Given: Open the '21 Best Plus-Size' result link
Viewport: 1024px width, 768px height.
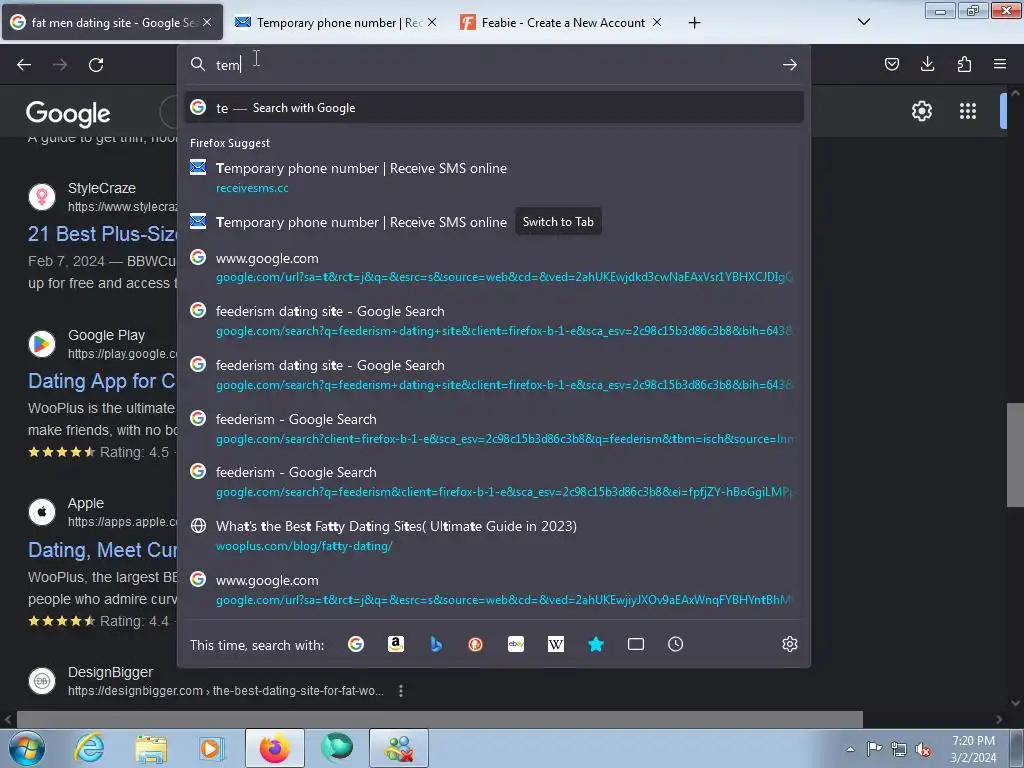Looking at the screenshot, I should tap(102, 234).
